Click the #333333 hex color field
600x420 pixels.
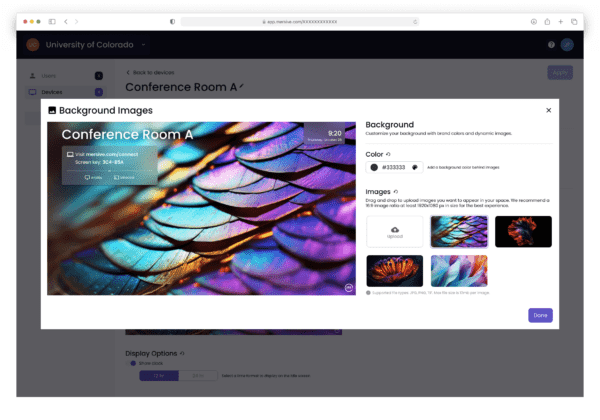pyautogui.click(x=394, y=167)
